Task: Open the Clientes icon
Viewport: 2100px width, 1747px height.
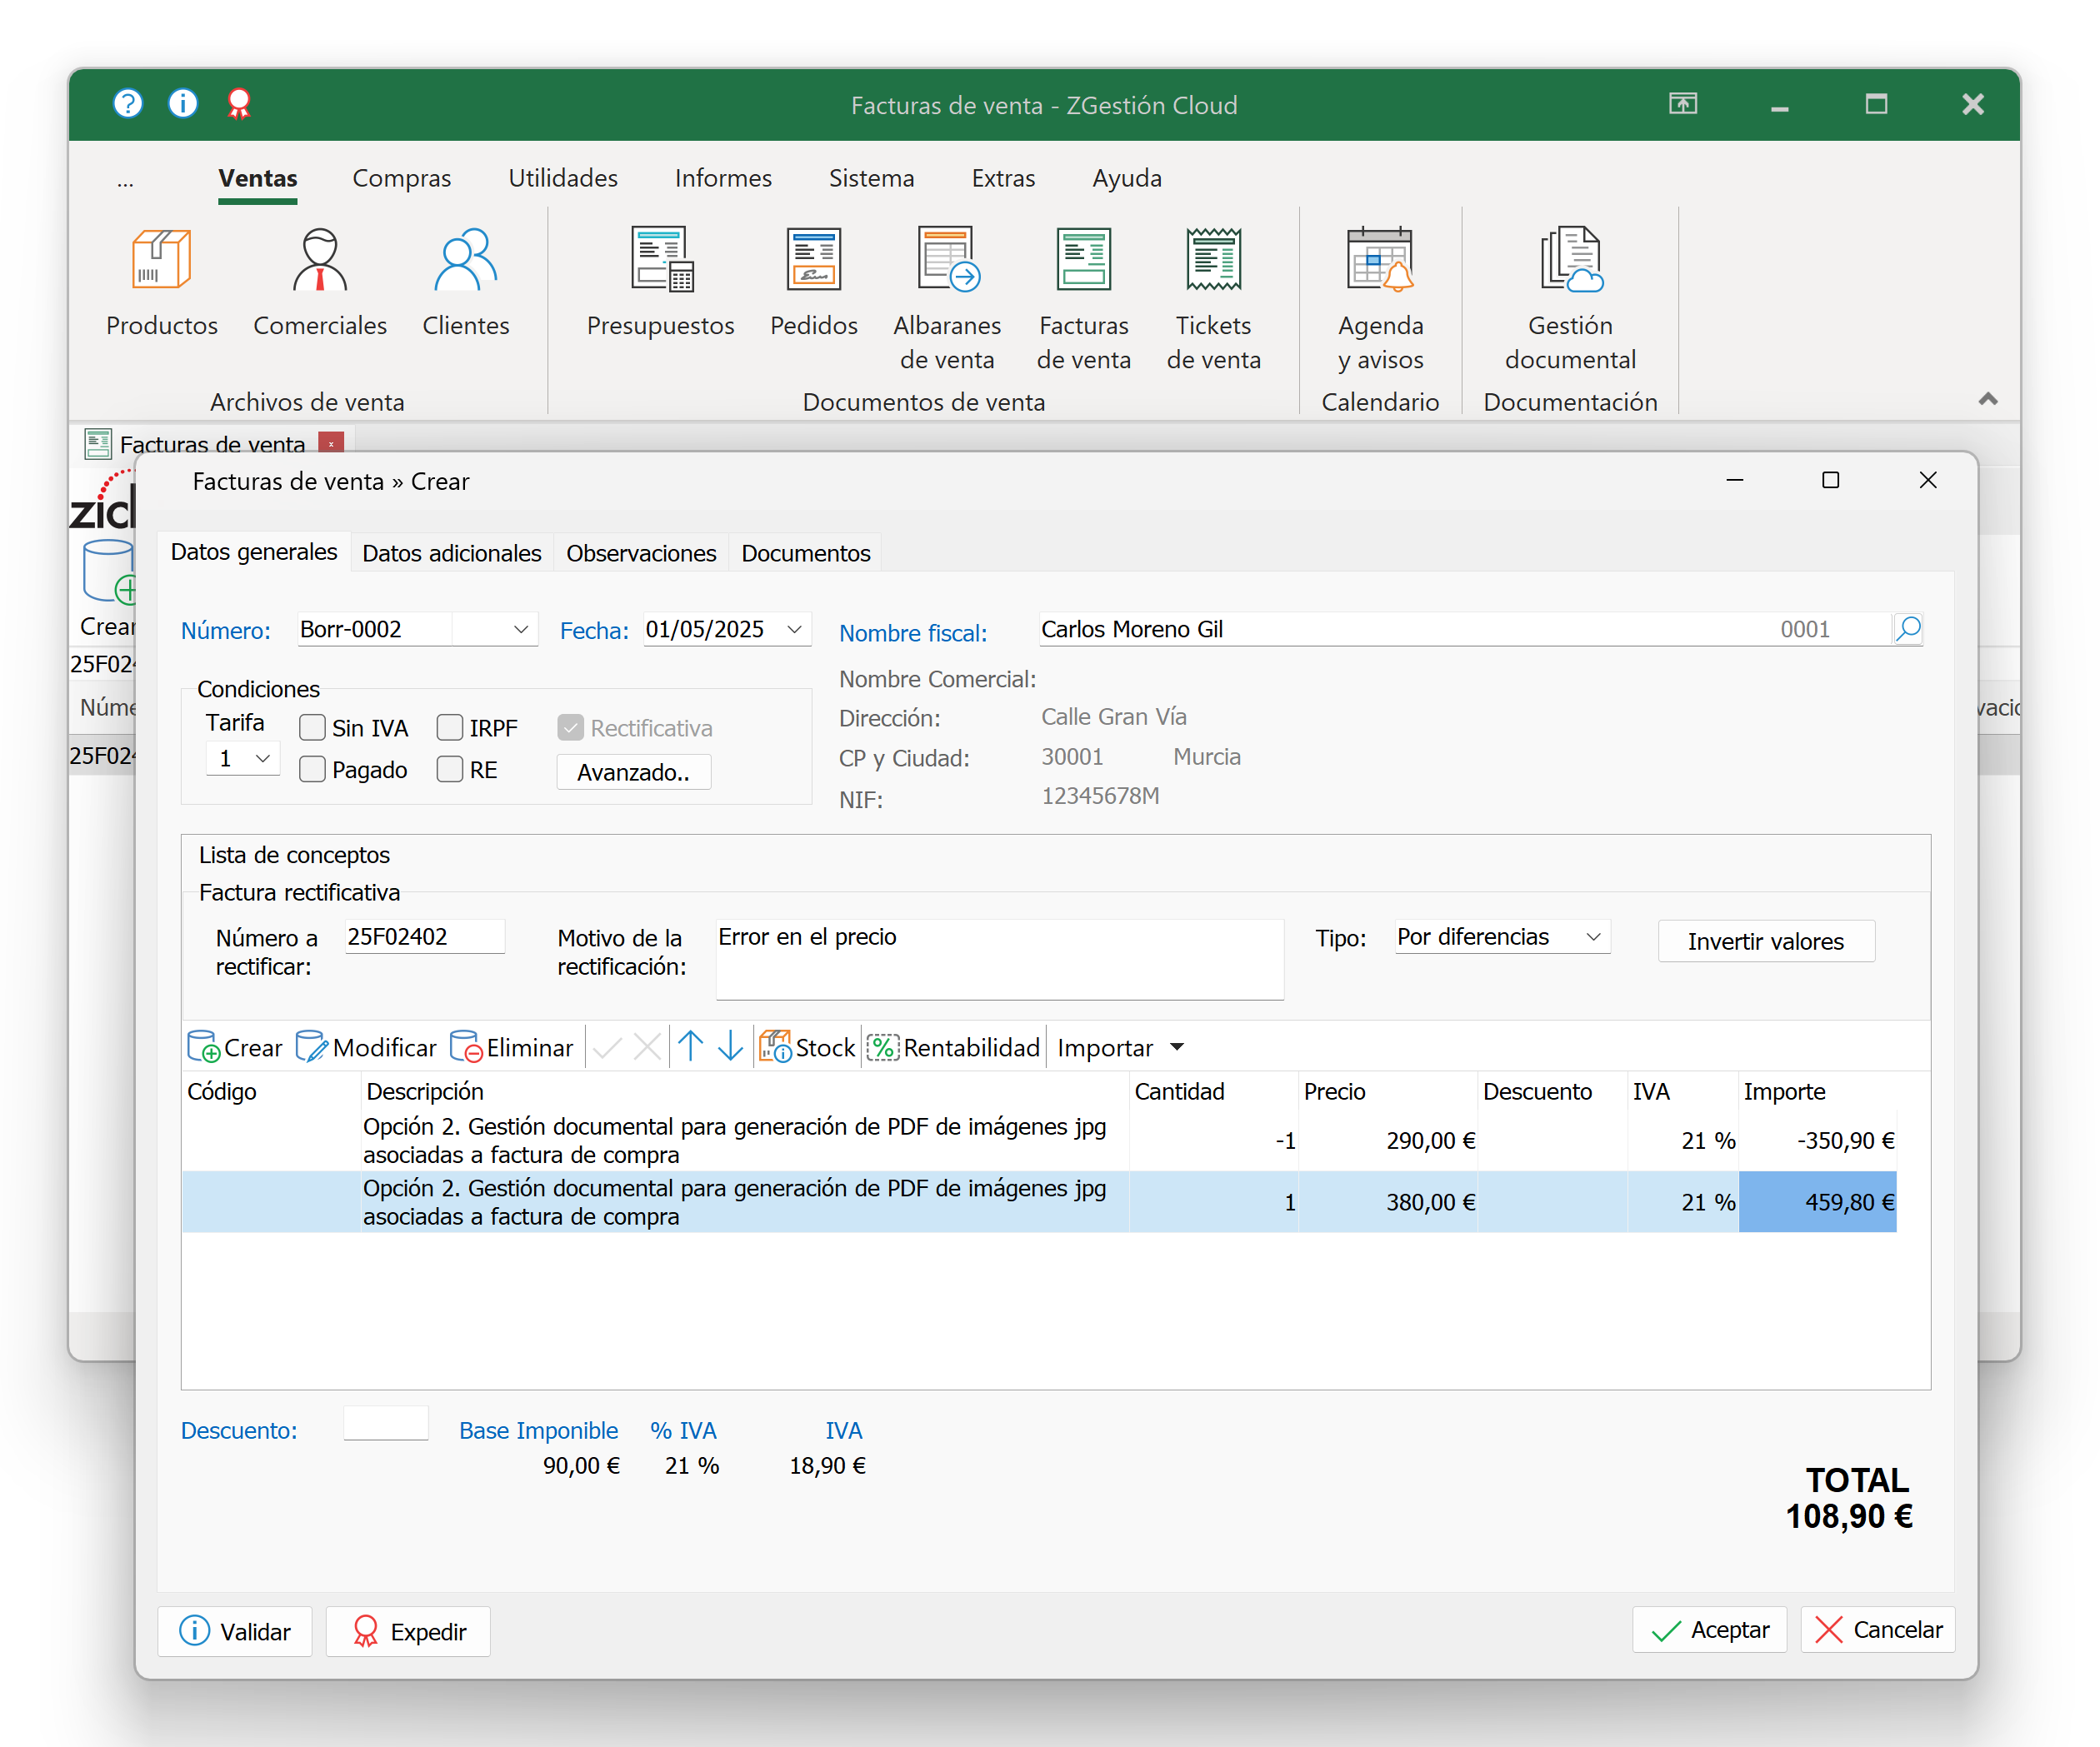Action: click(x=465, y=283)
